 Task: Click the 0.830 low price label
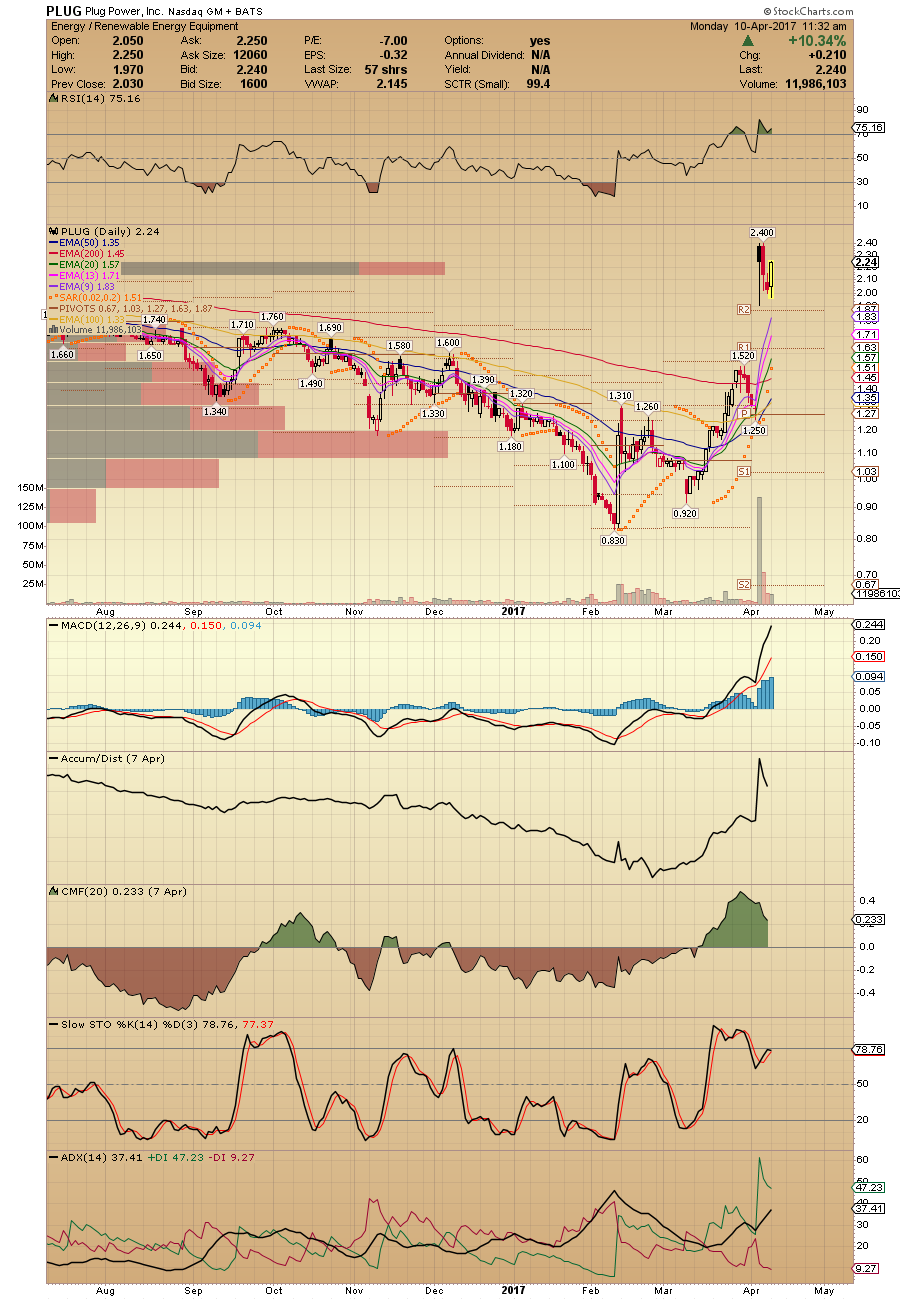612,540
